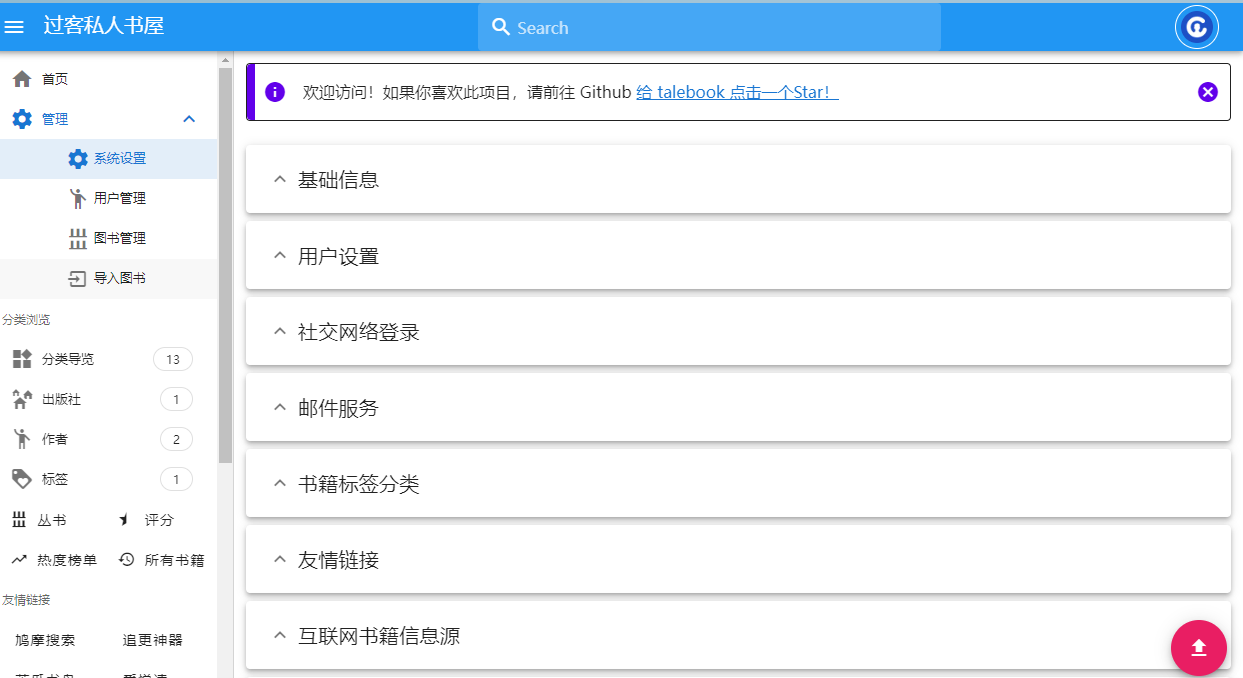Click the home icon for 首页

click(22, 79)
